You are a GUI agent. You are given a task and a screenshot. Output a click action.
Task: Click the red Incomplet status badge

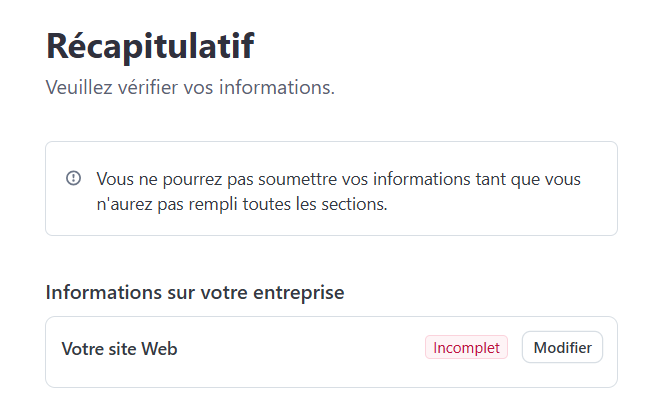(466, 348)
